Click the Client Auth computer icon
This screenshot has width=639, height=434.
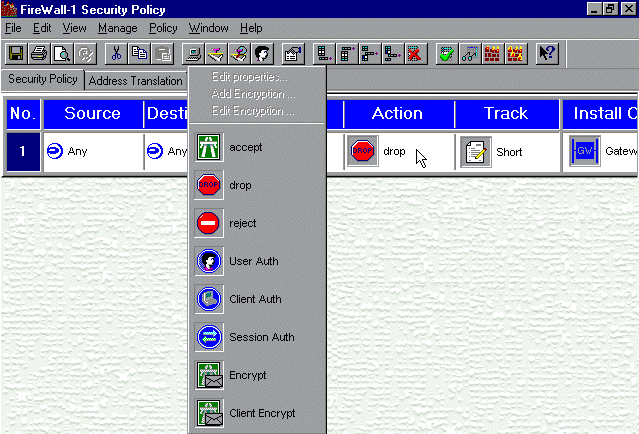coord(209,299)
